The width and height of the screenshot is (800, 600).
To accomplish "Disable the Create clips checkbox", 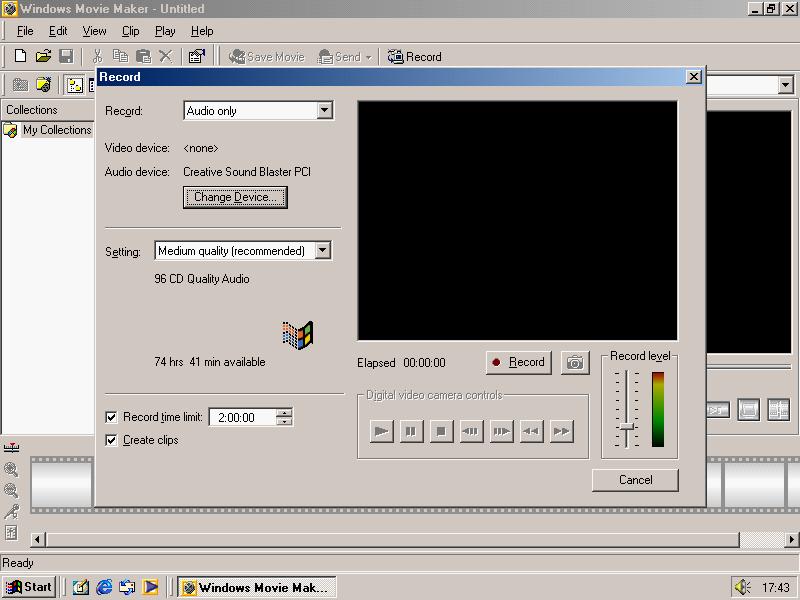I will [x=112, y=440].
